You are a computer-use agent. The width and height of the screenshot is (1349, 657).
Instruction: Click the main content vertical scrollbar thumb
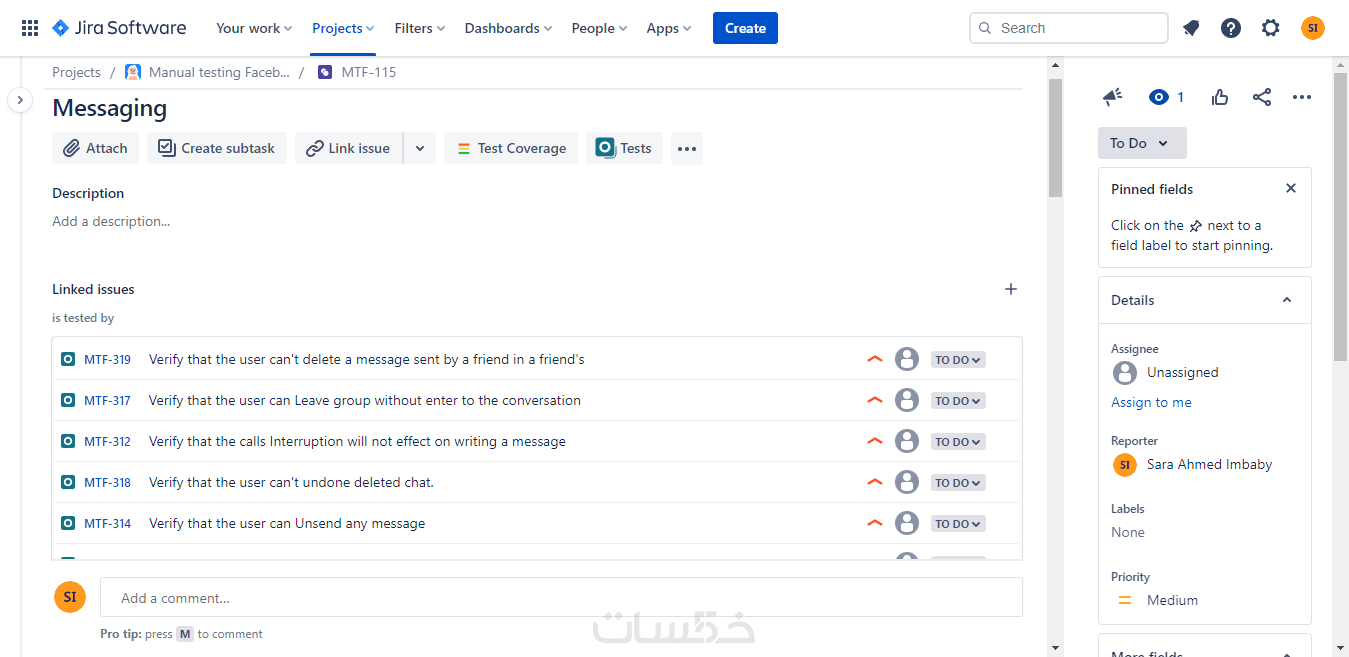[x=1055, y=137]
